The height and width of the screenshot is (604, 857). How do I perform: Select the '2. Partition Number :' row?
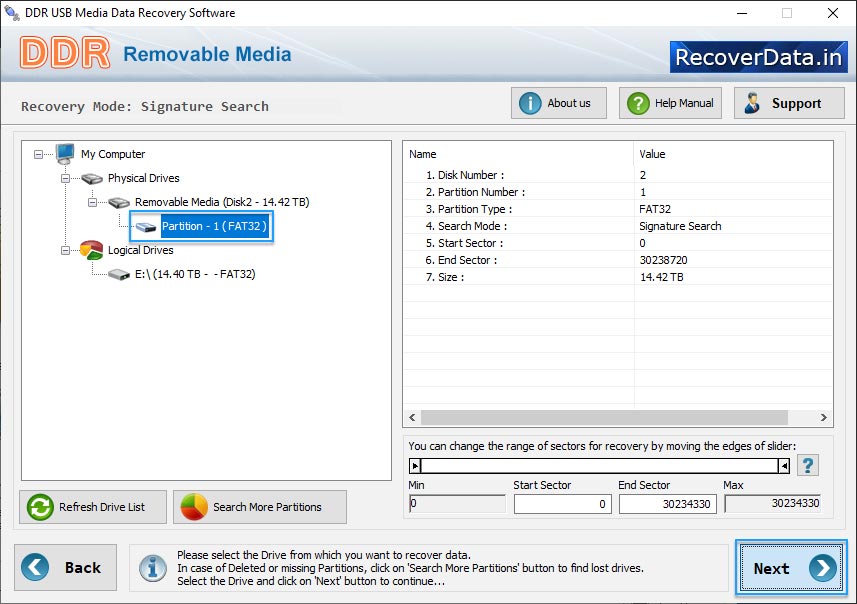618,192
